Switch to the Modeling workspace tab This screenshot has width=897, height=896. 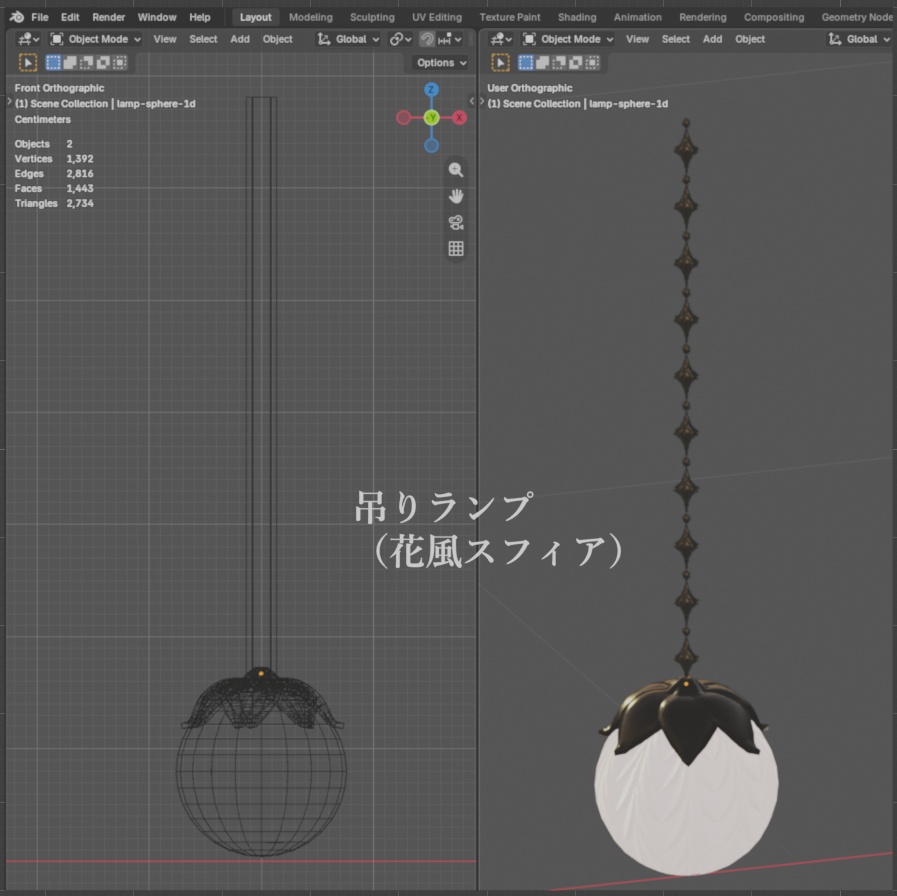coord(311,17)
